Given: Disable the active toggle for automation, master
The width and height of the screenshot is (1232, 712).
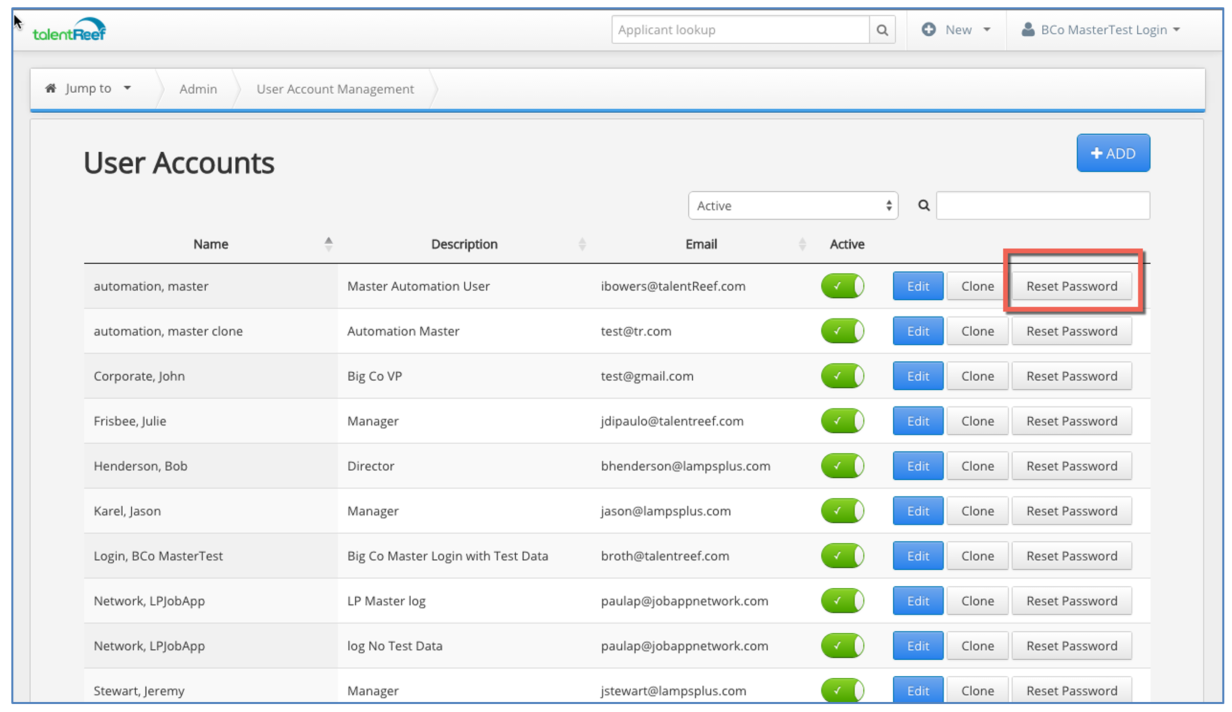Looking at the screenshot, I should pos(843,286).
